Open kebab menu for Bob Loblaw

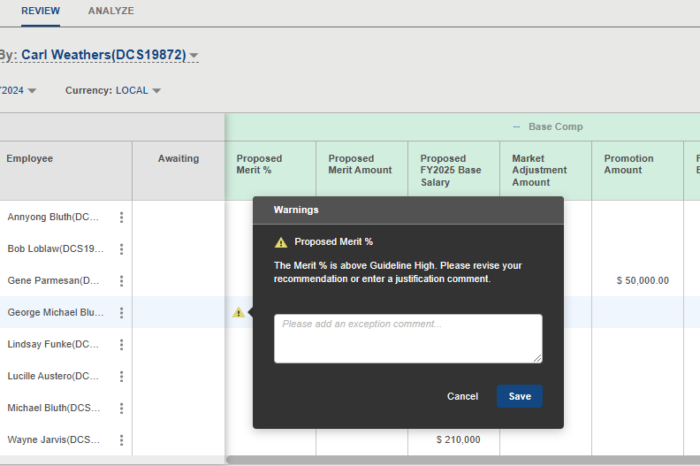point(122,249)
